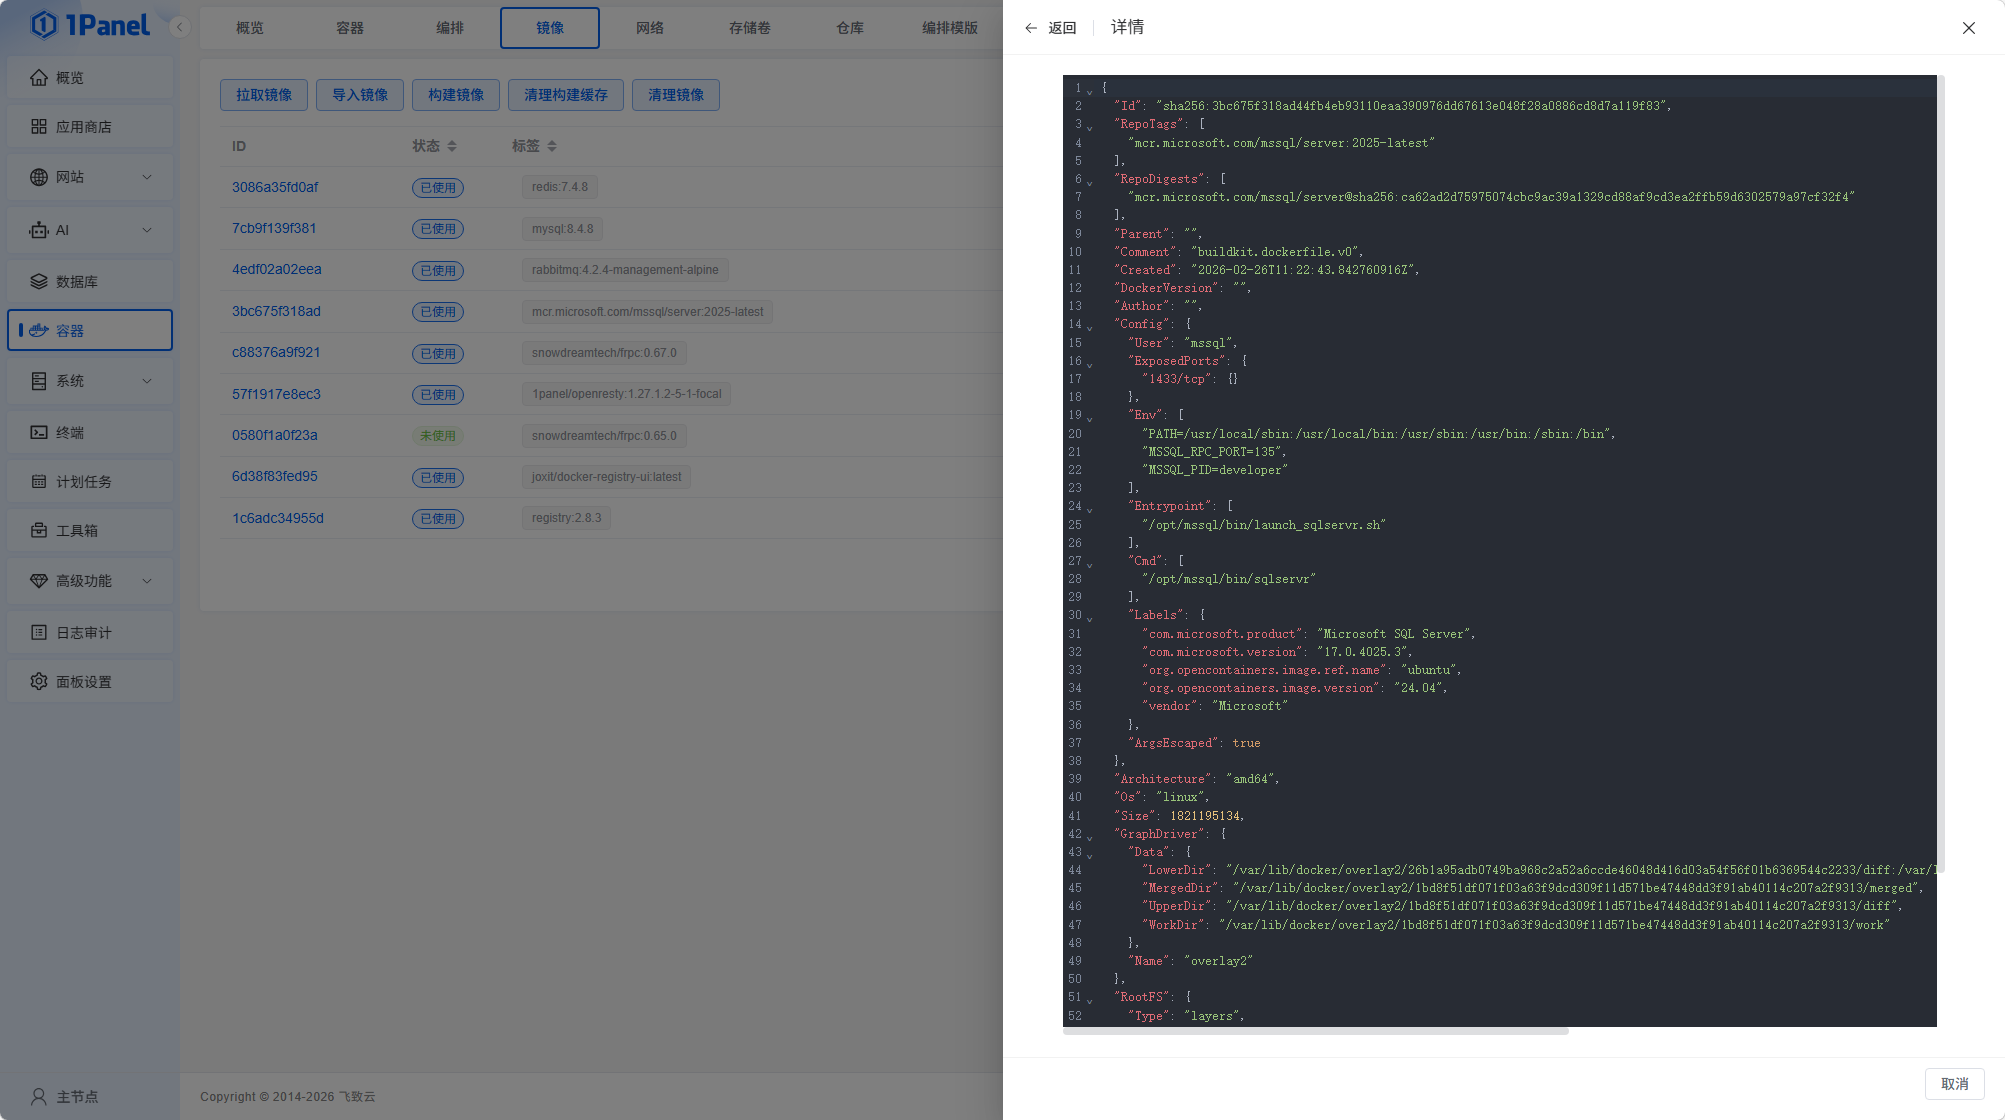Expand the AI sidebar submenu
Screen dimensions: 2005x1120
pos(147,230)
